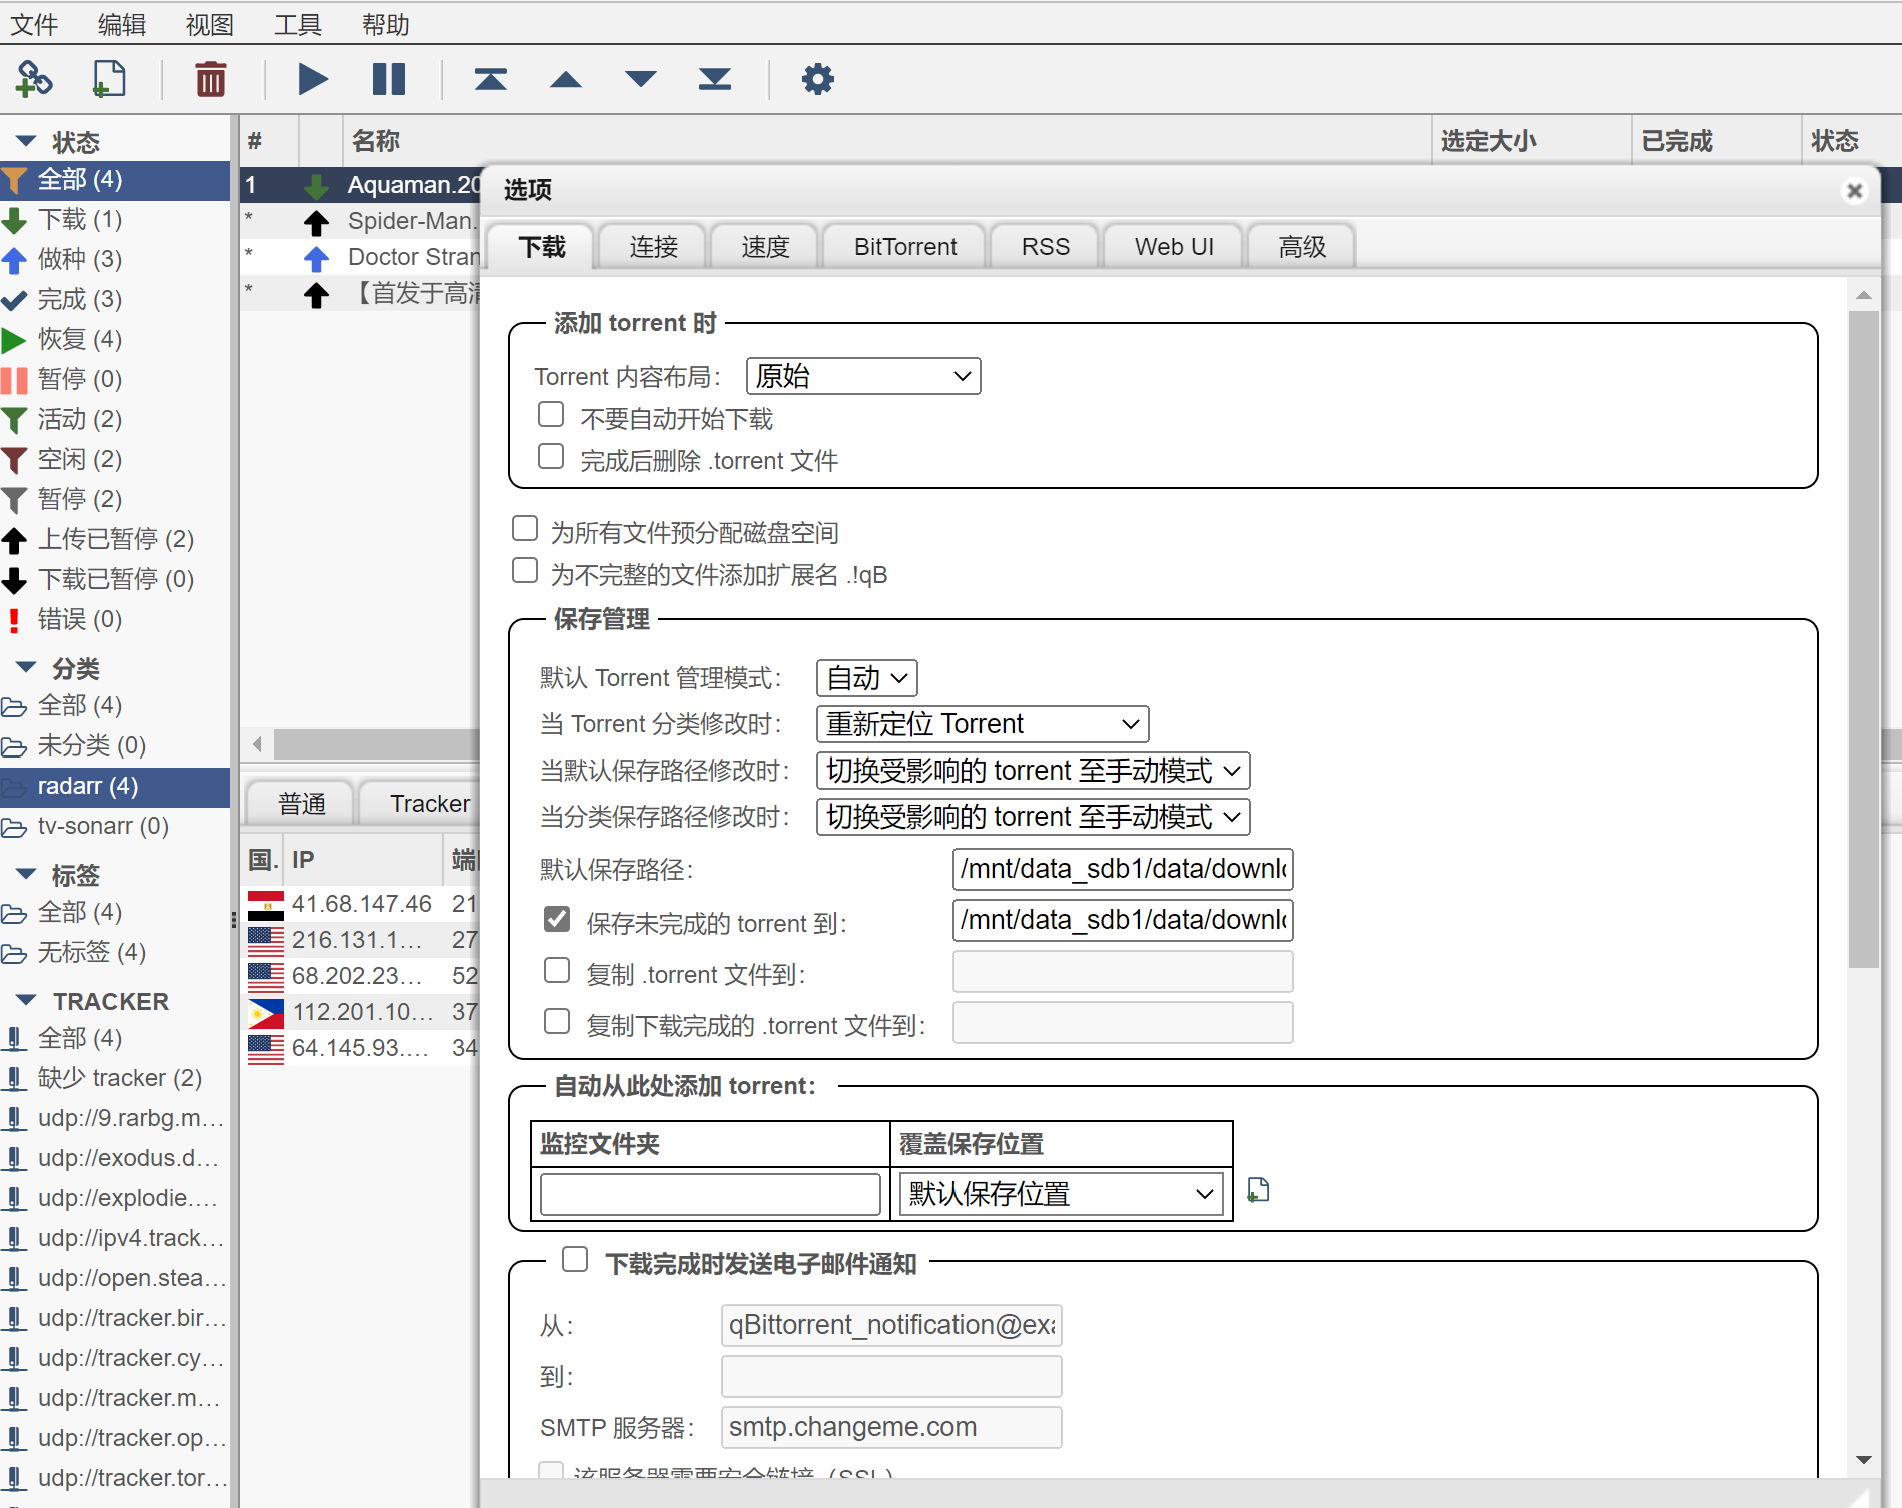
Task: Toggle the .!qB extension checkbox
Action: (x=525, y=571)
